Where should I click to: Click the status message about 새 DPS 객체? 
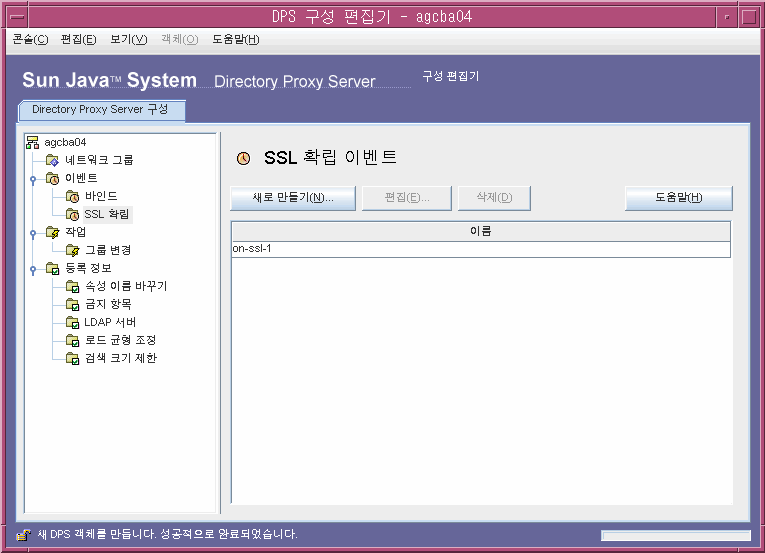[x=167, y=534]
